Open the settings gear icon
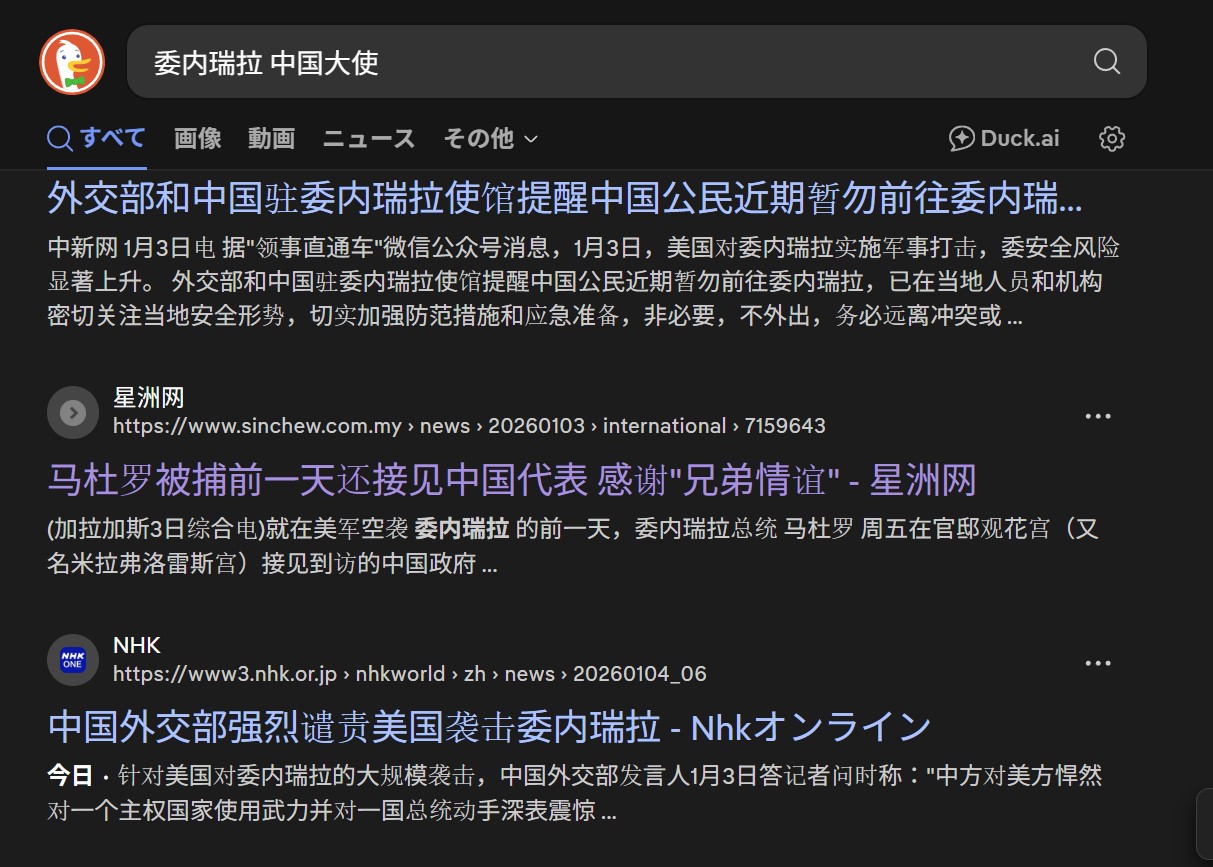The image size is (1213, 867). (1111, 139)
